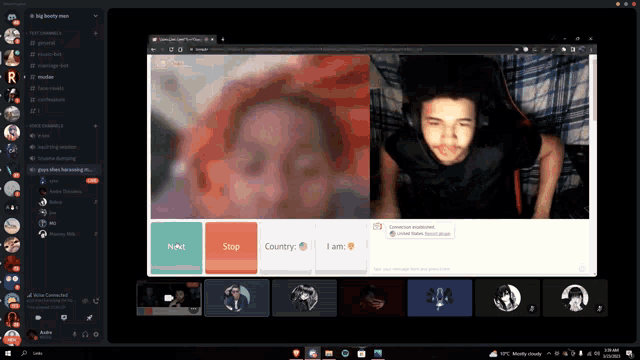Click browser back arrow in shared window
The width and height of the screenshot is (640, 360).
tap(153, 49)
